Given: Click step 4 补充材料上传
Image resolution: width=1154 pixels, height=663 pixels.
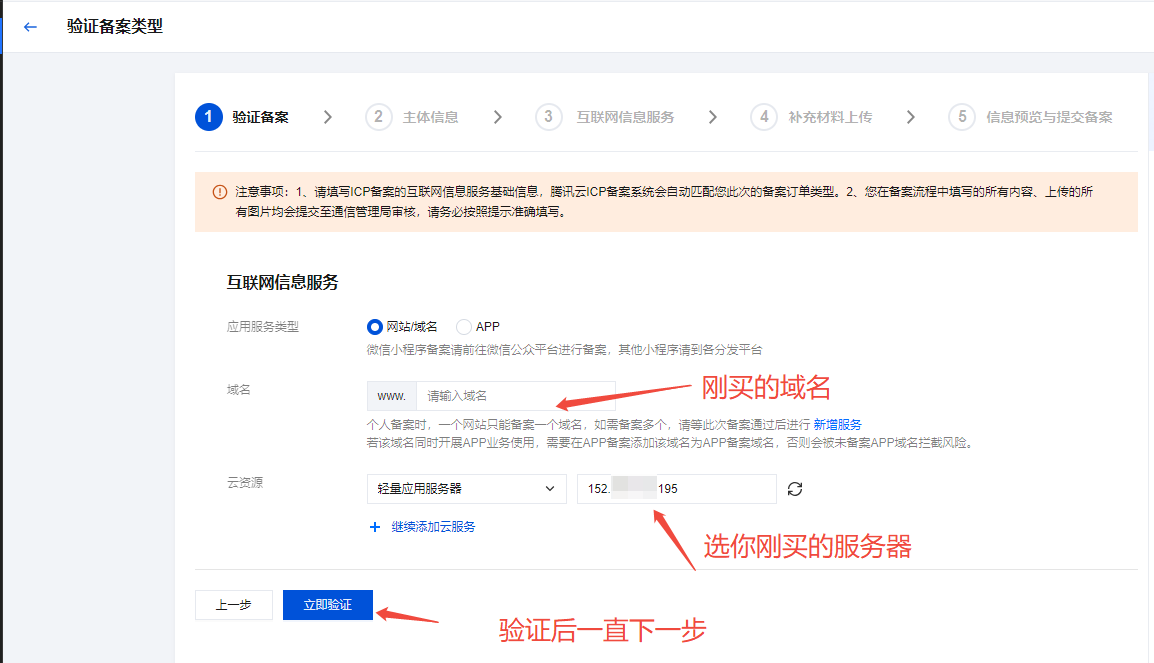Looking at the screenshot, I should coord(811,117).
